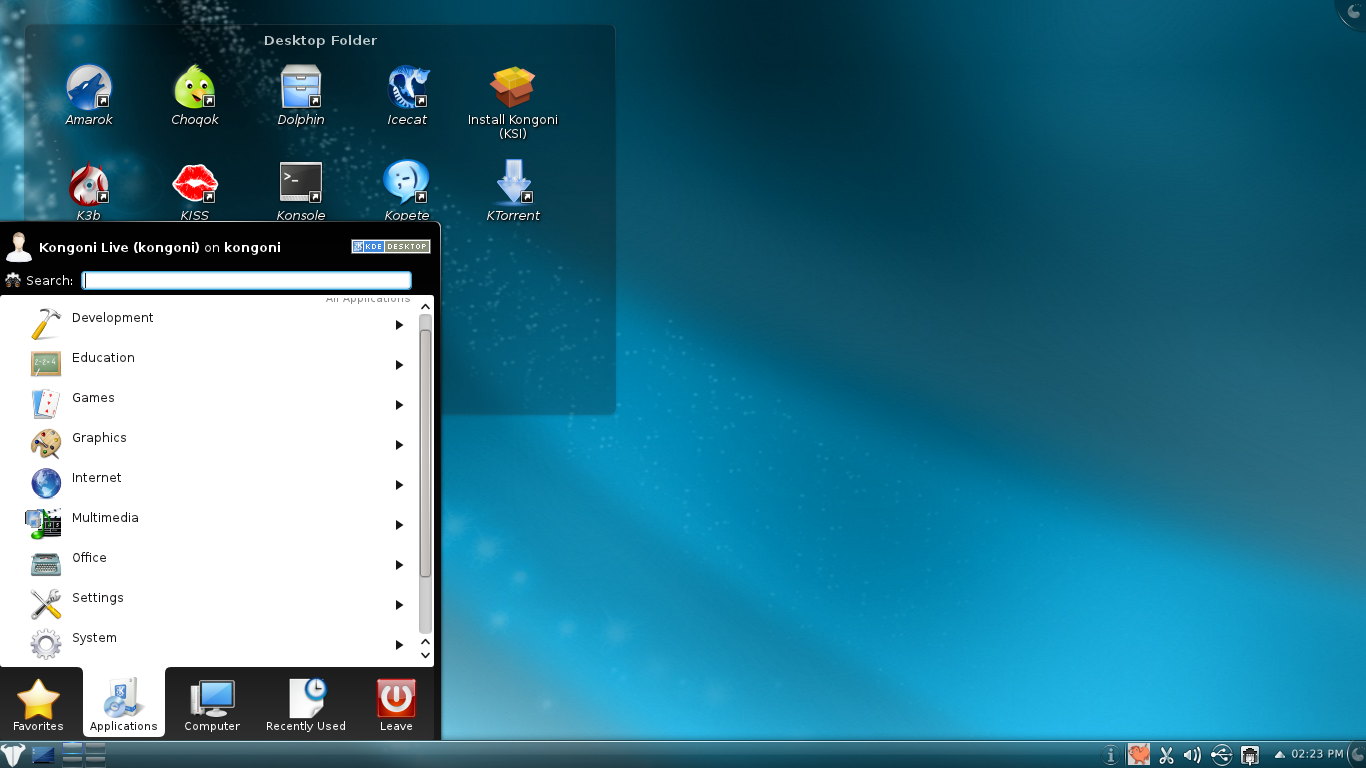The image size is (1366, 768).
Task: Open the Dolphin file manager icon
Action: 300,85
